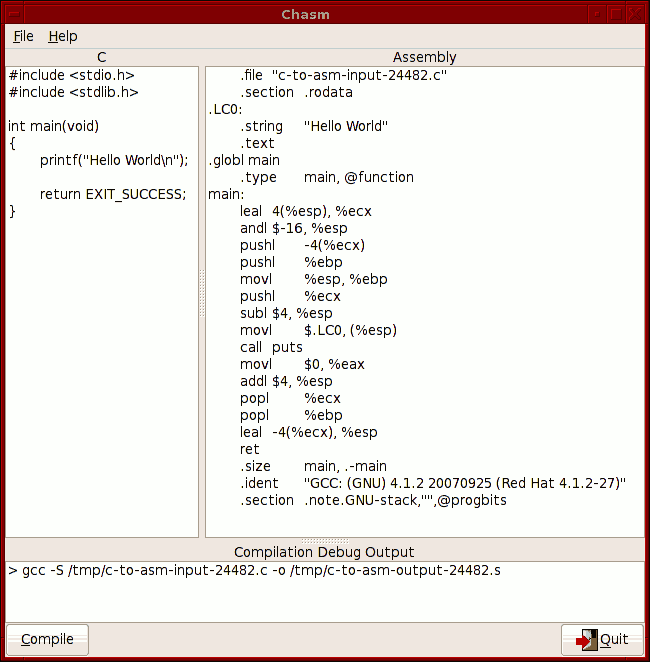
Task: Click the 'pushl -4(%ecx)' instruction
Action: point(303,245)
